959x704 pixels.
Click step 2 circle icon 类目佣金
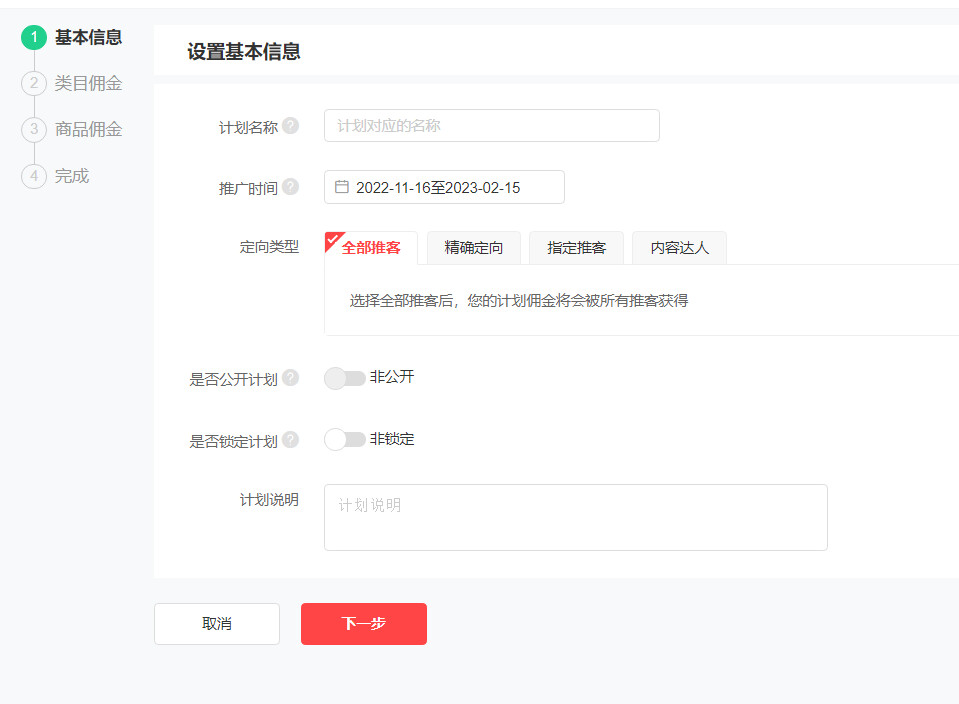[x=34, y=84]
